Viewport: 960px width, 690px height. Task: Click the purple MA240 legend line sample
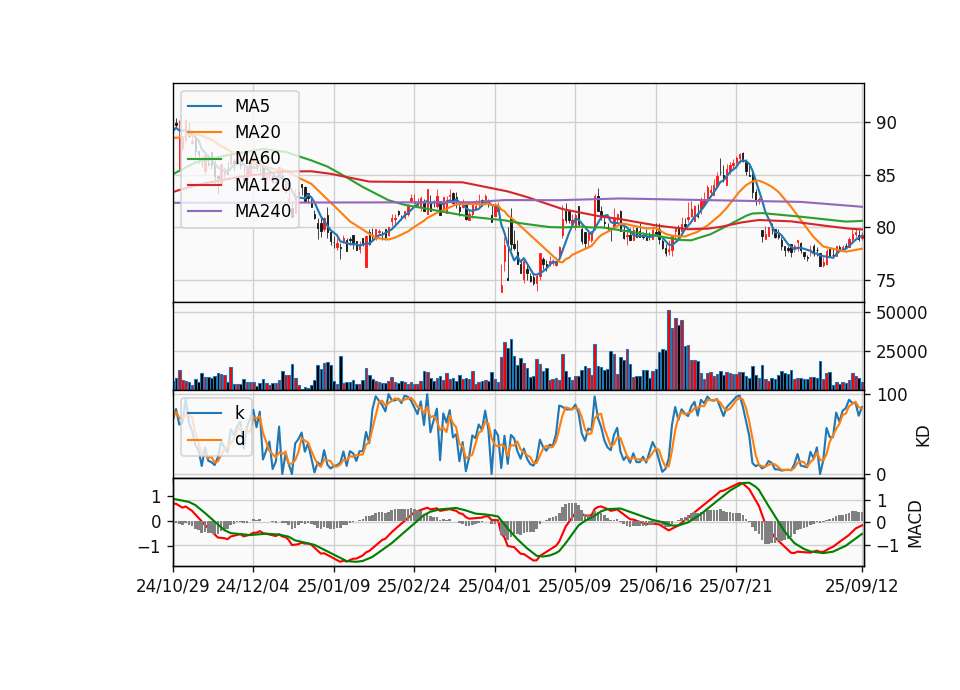[x=204, y=212]
